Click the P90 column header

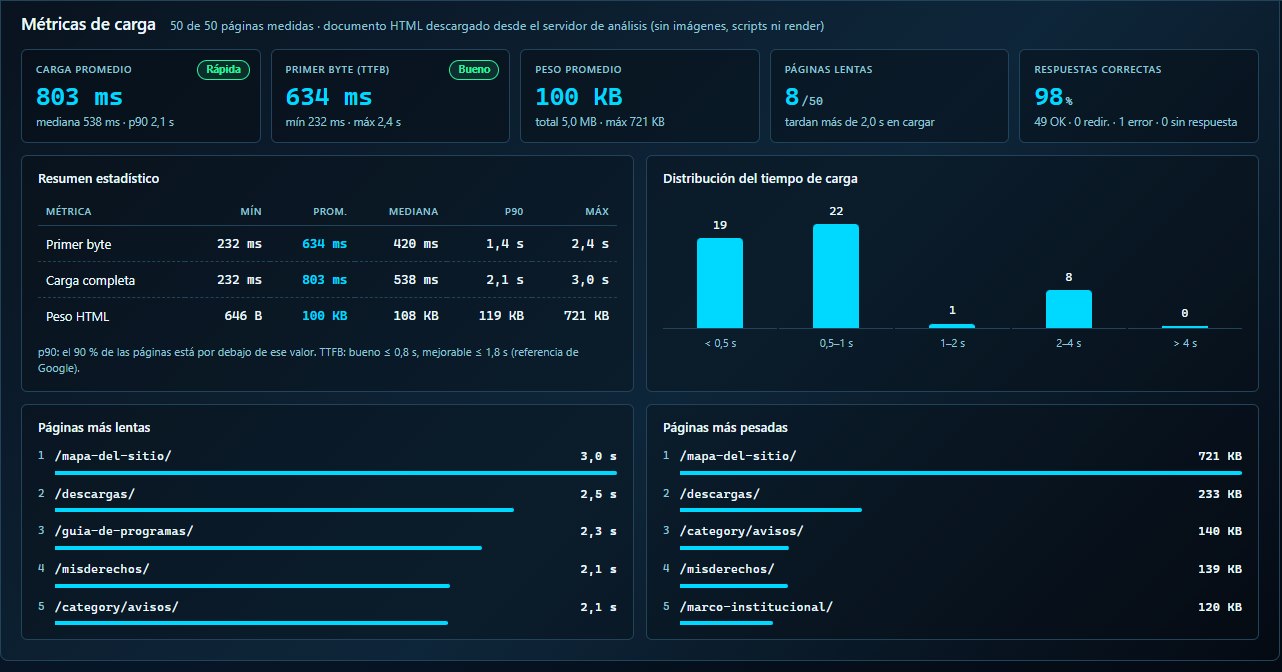pyautogui.click(x=514, y=212)
